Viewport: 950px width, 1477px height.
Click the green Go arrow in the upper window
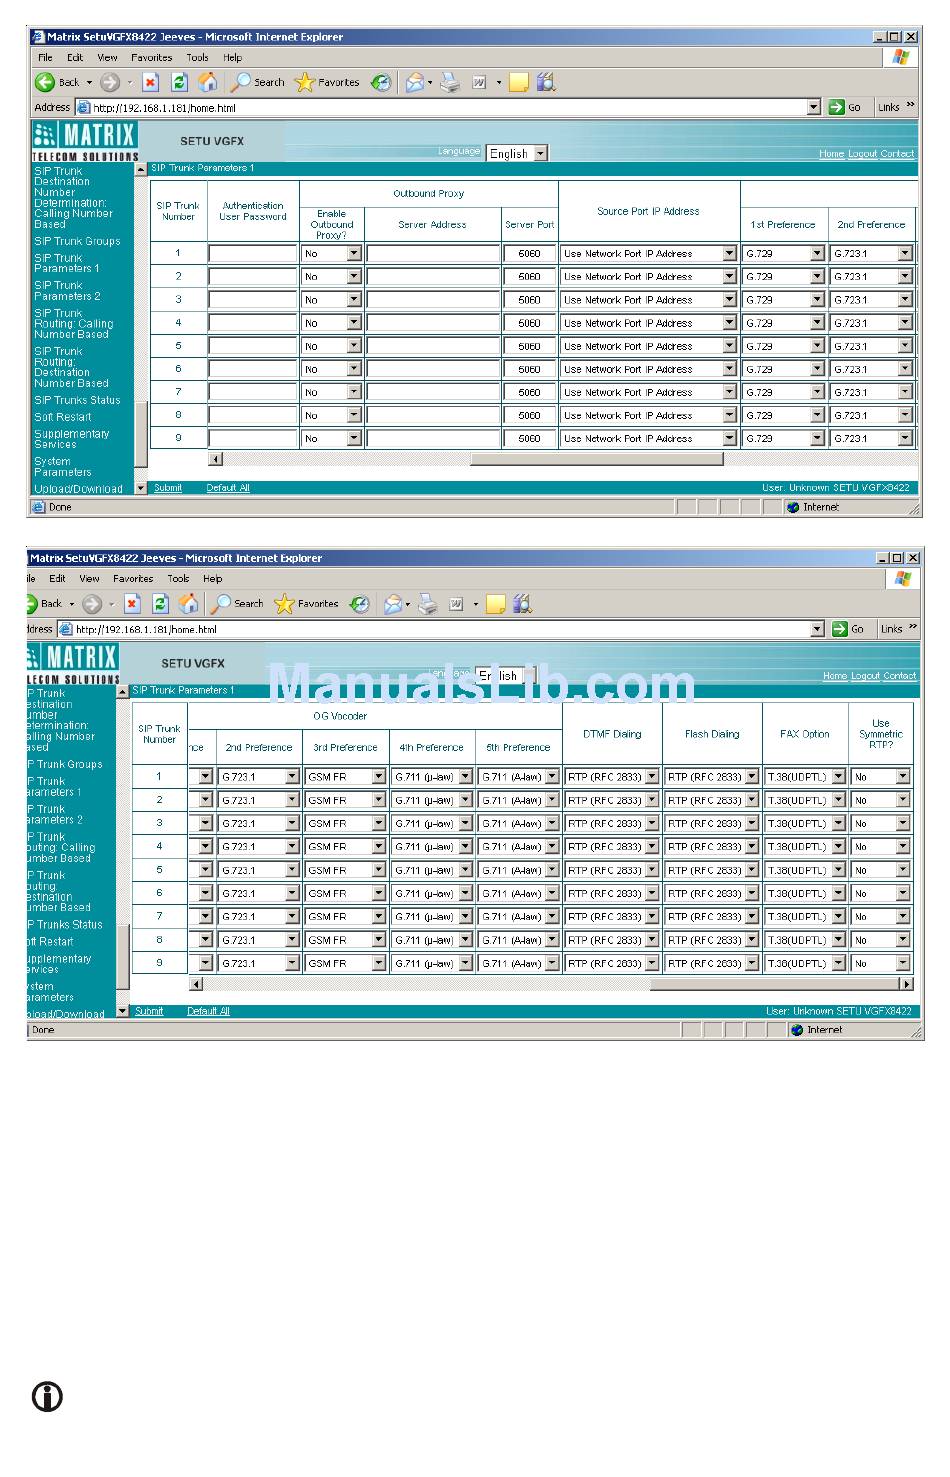pos(837,107)
